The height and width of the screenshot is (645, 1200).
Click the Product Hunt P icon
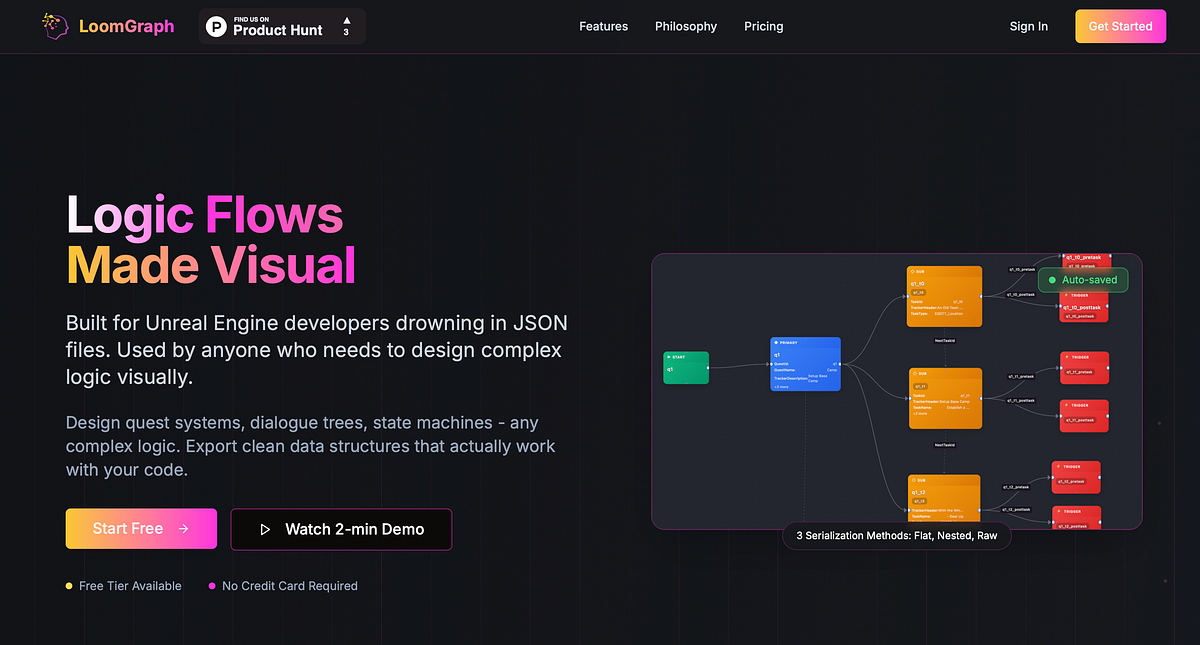coord(216,27)
